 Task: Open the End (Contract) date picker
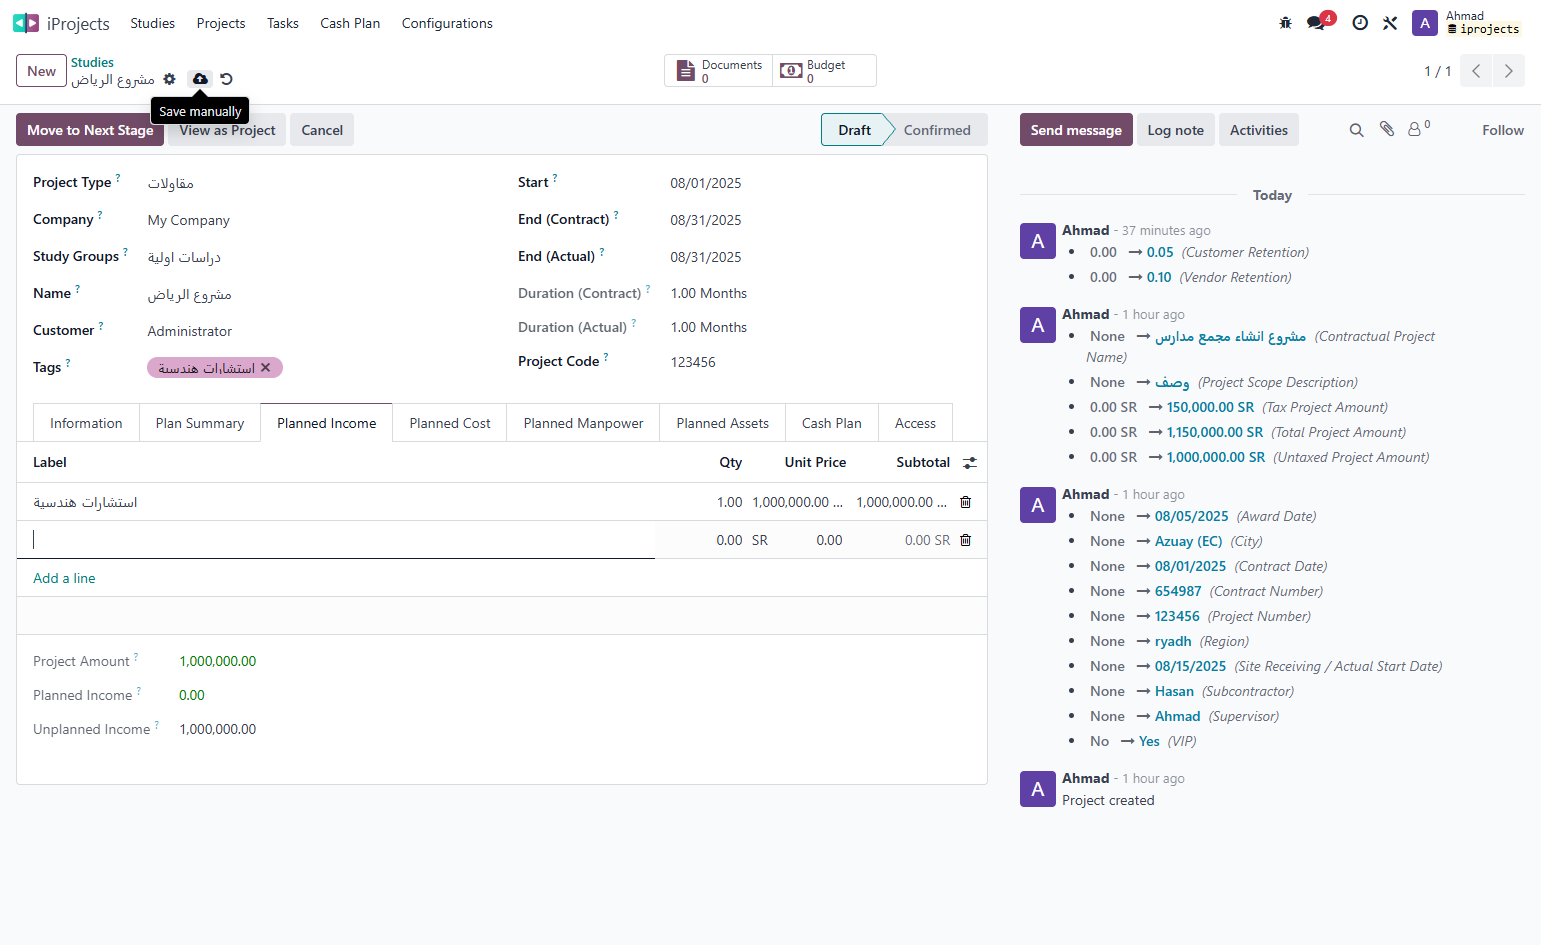[820, 220]
